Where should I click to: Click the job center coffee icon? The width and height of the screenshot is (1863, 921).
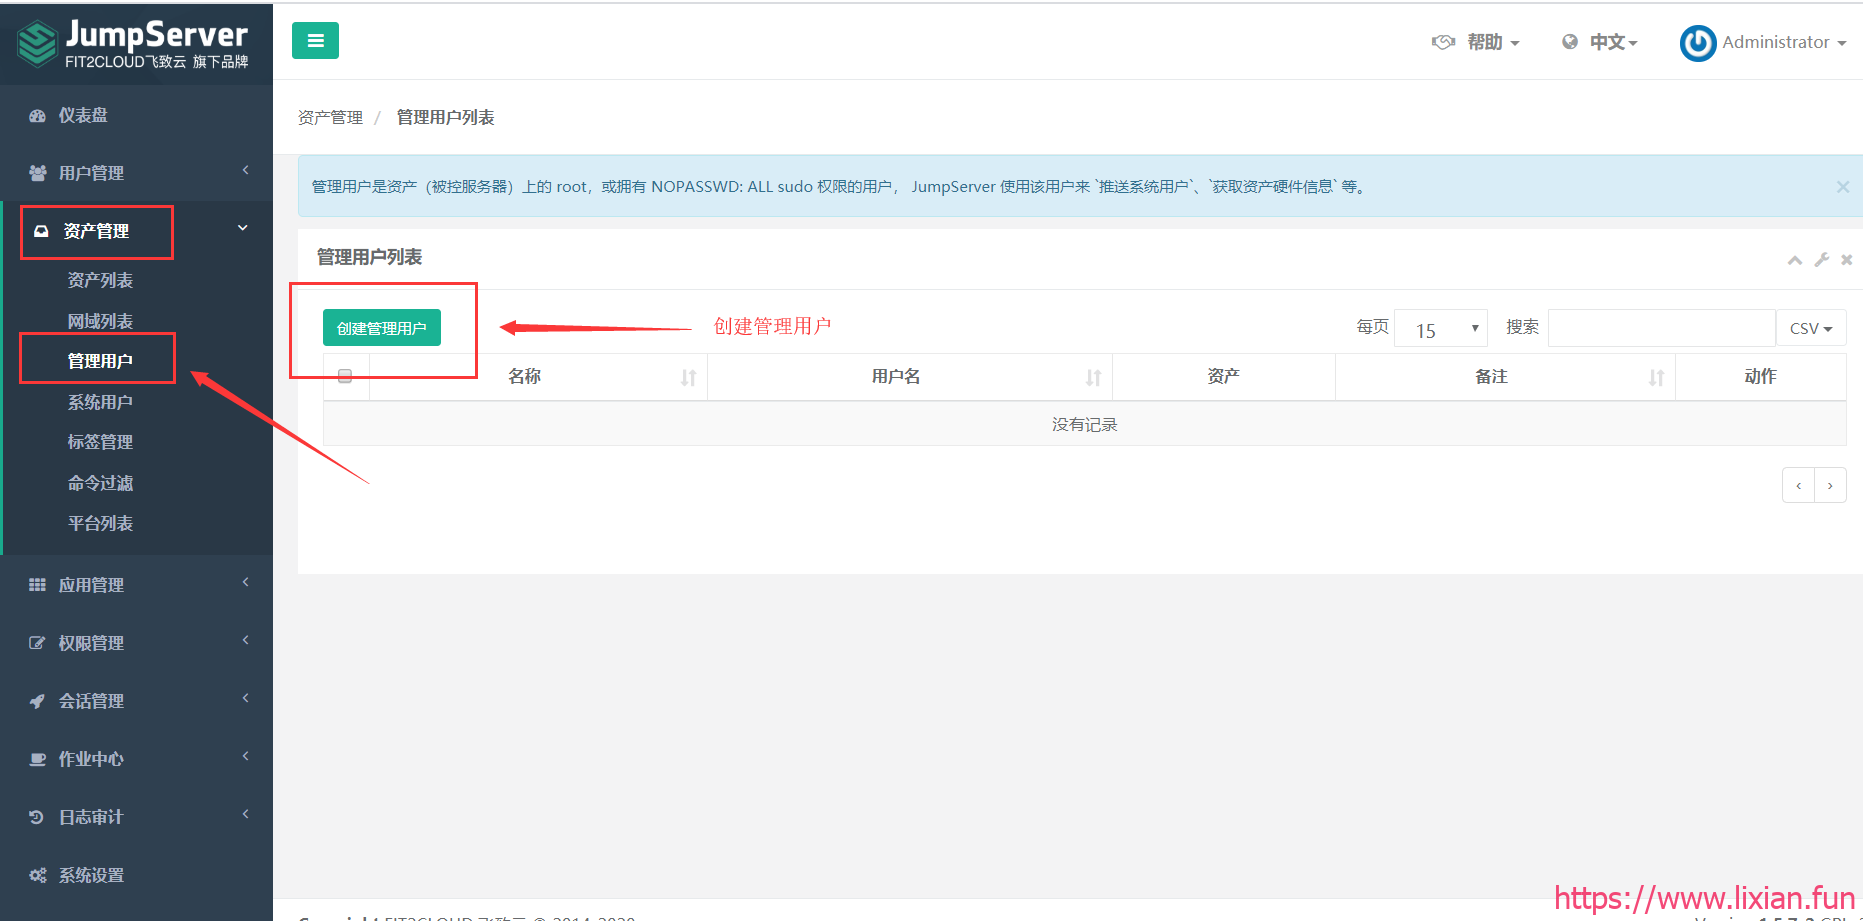click(x=37, y=759)
